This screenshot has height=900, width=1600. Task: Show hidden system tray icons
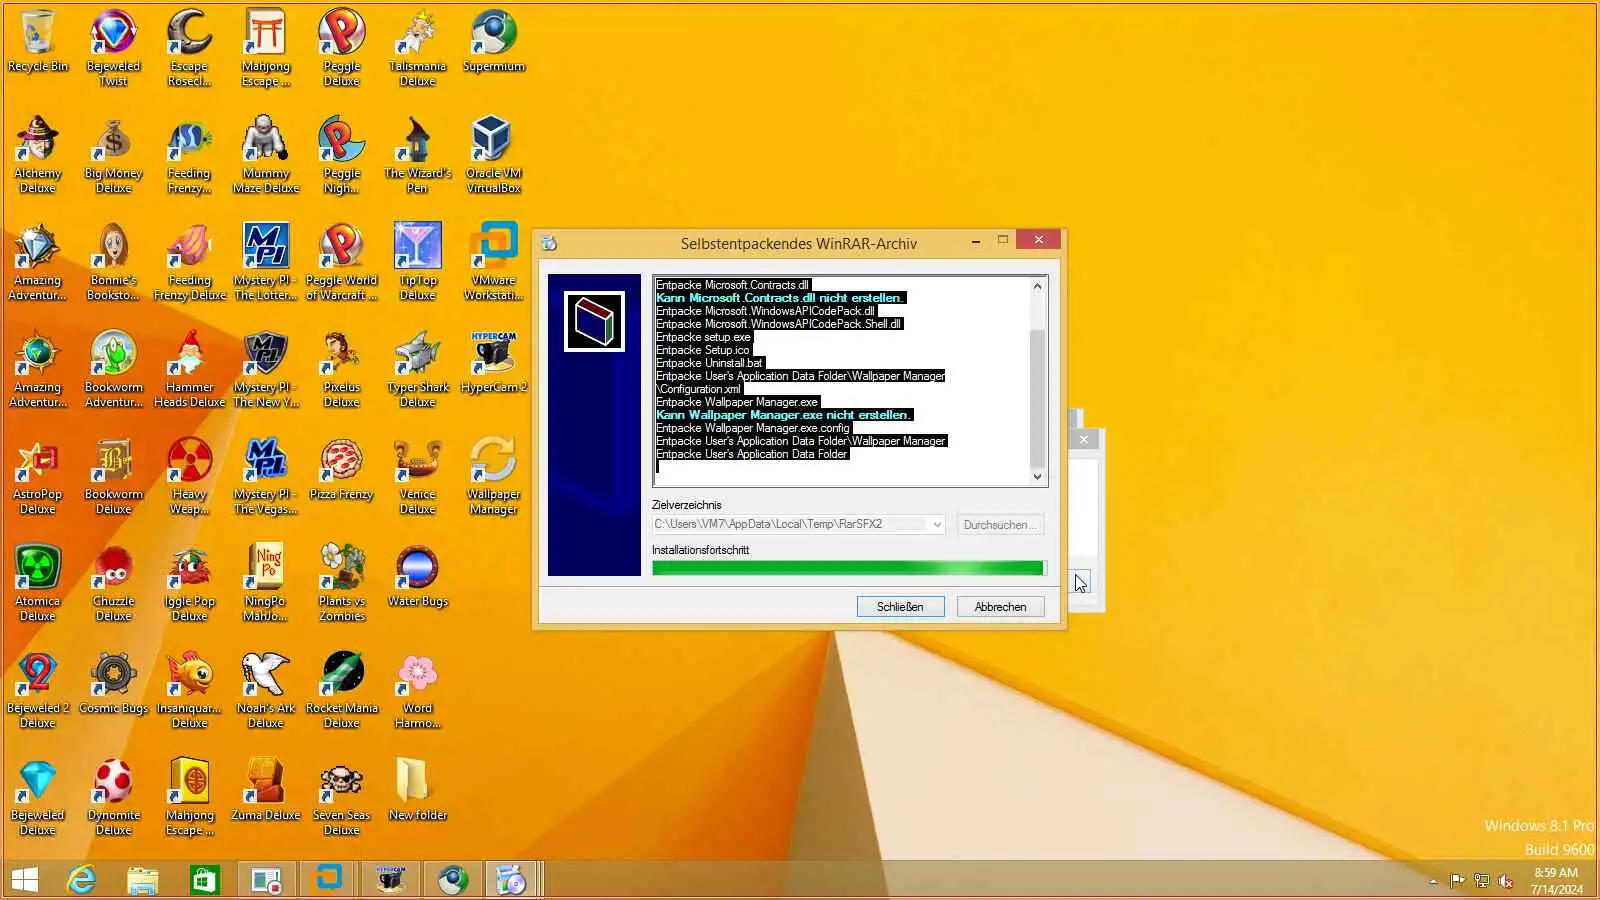point(1433,881)
